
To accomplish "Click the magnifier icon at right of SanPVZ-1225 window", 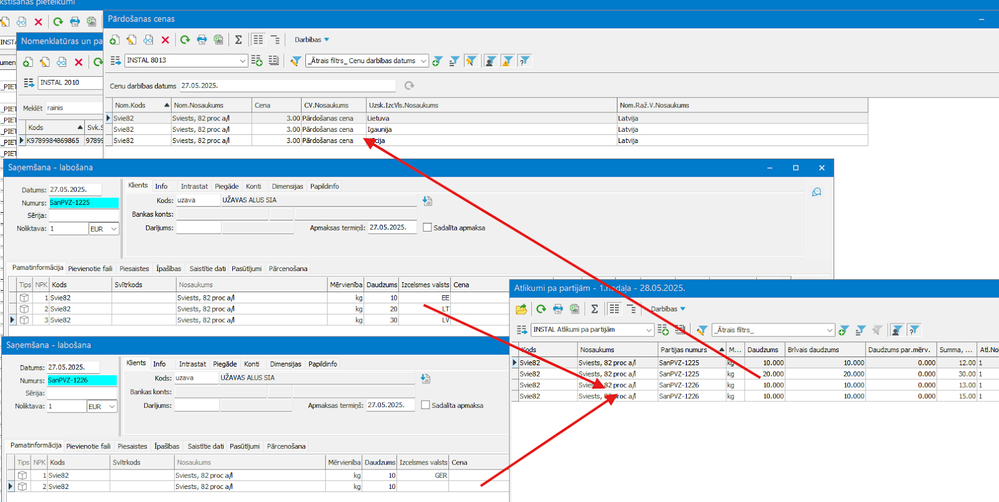I will point(817,191).
